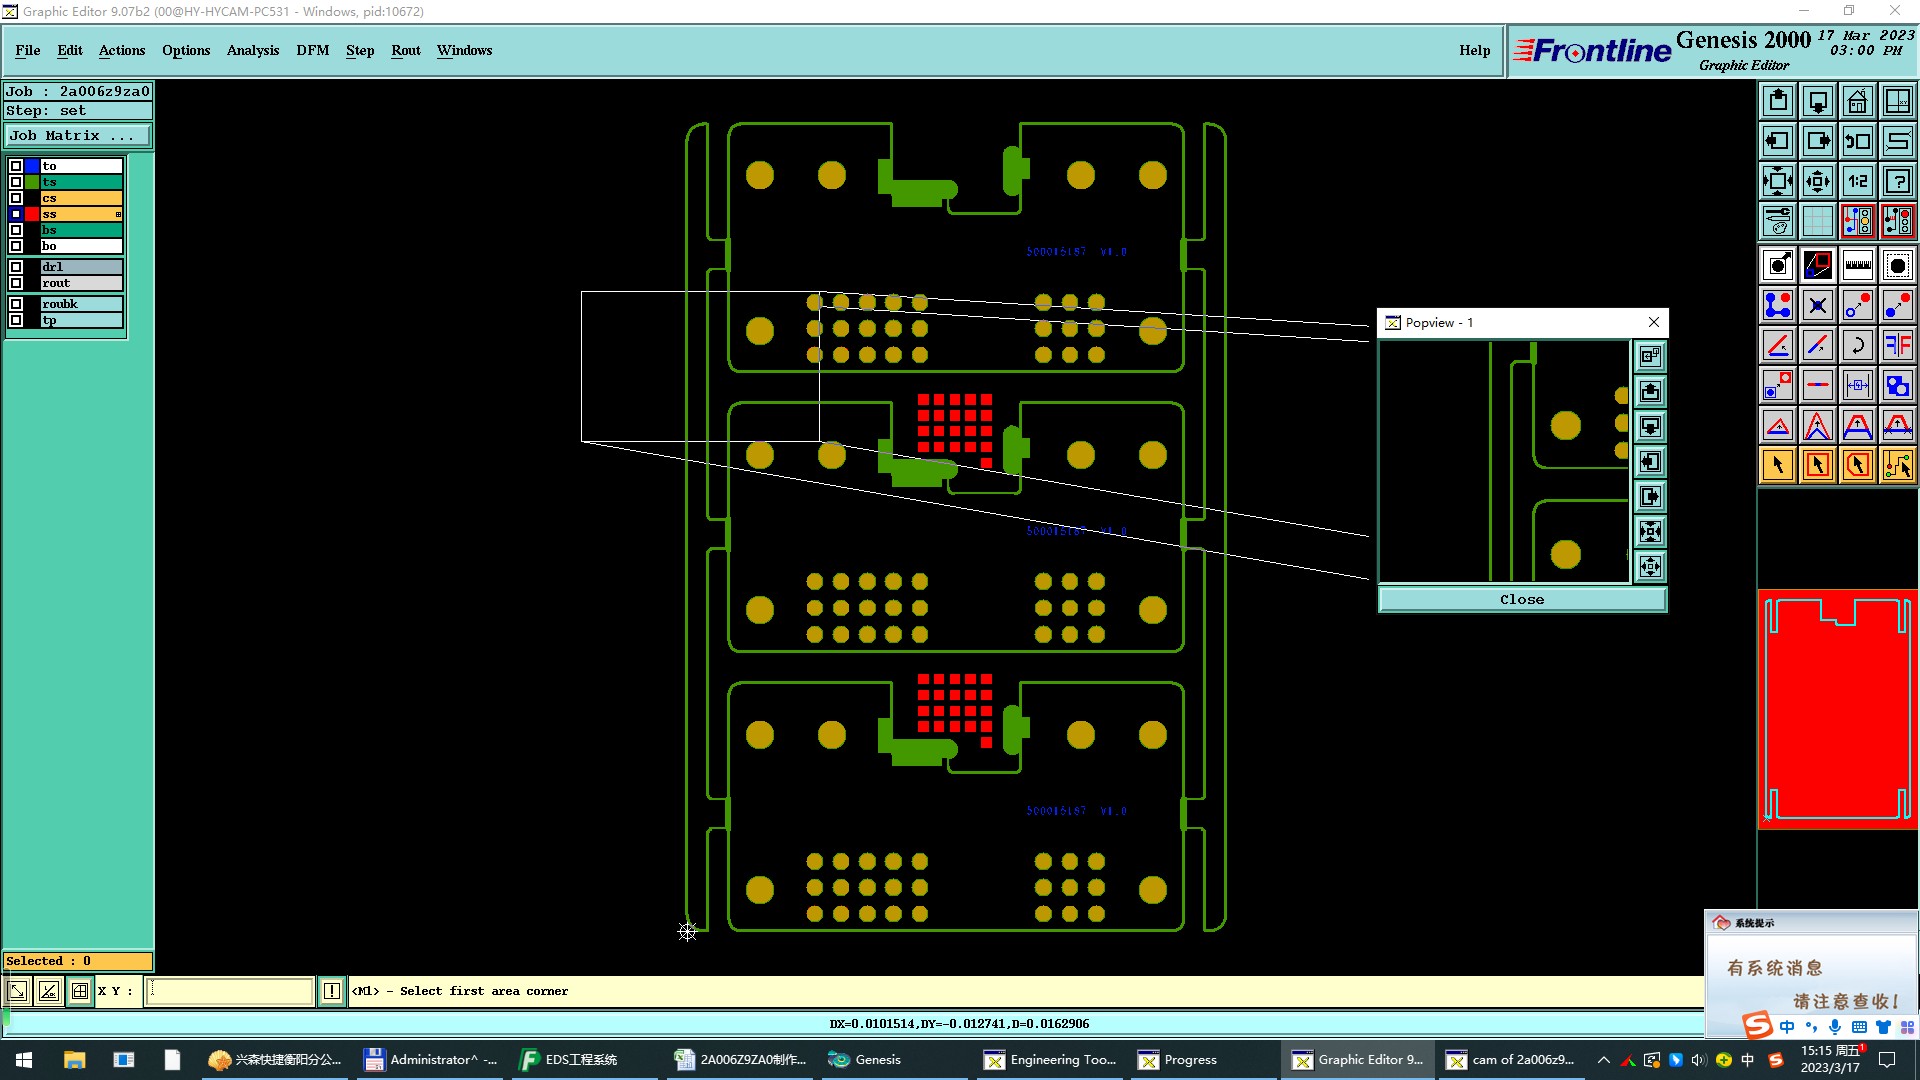Click the 1:2 zoom scale icon
The image size is (1920, 1080).
pyautogui.click(x=1857, y=181)
